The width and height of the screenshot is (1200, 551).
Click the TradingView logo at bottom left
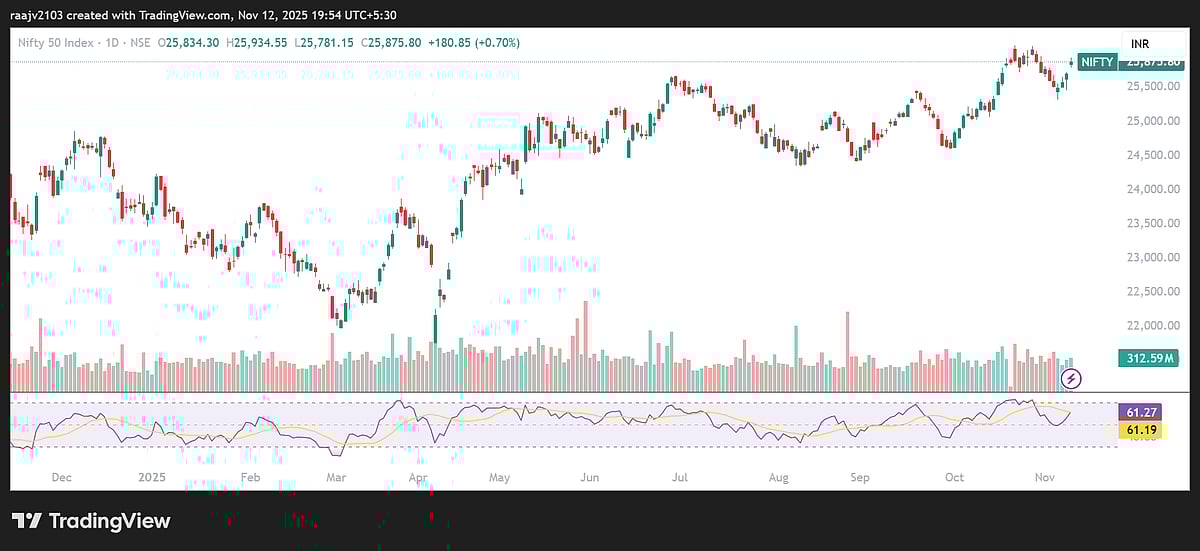click(x=91, y=521)
